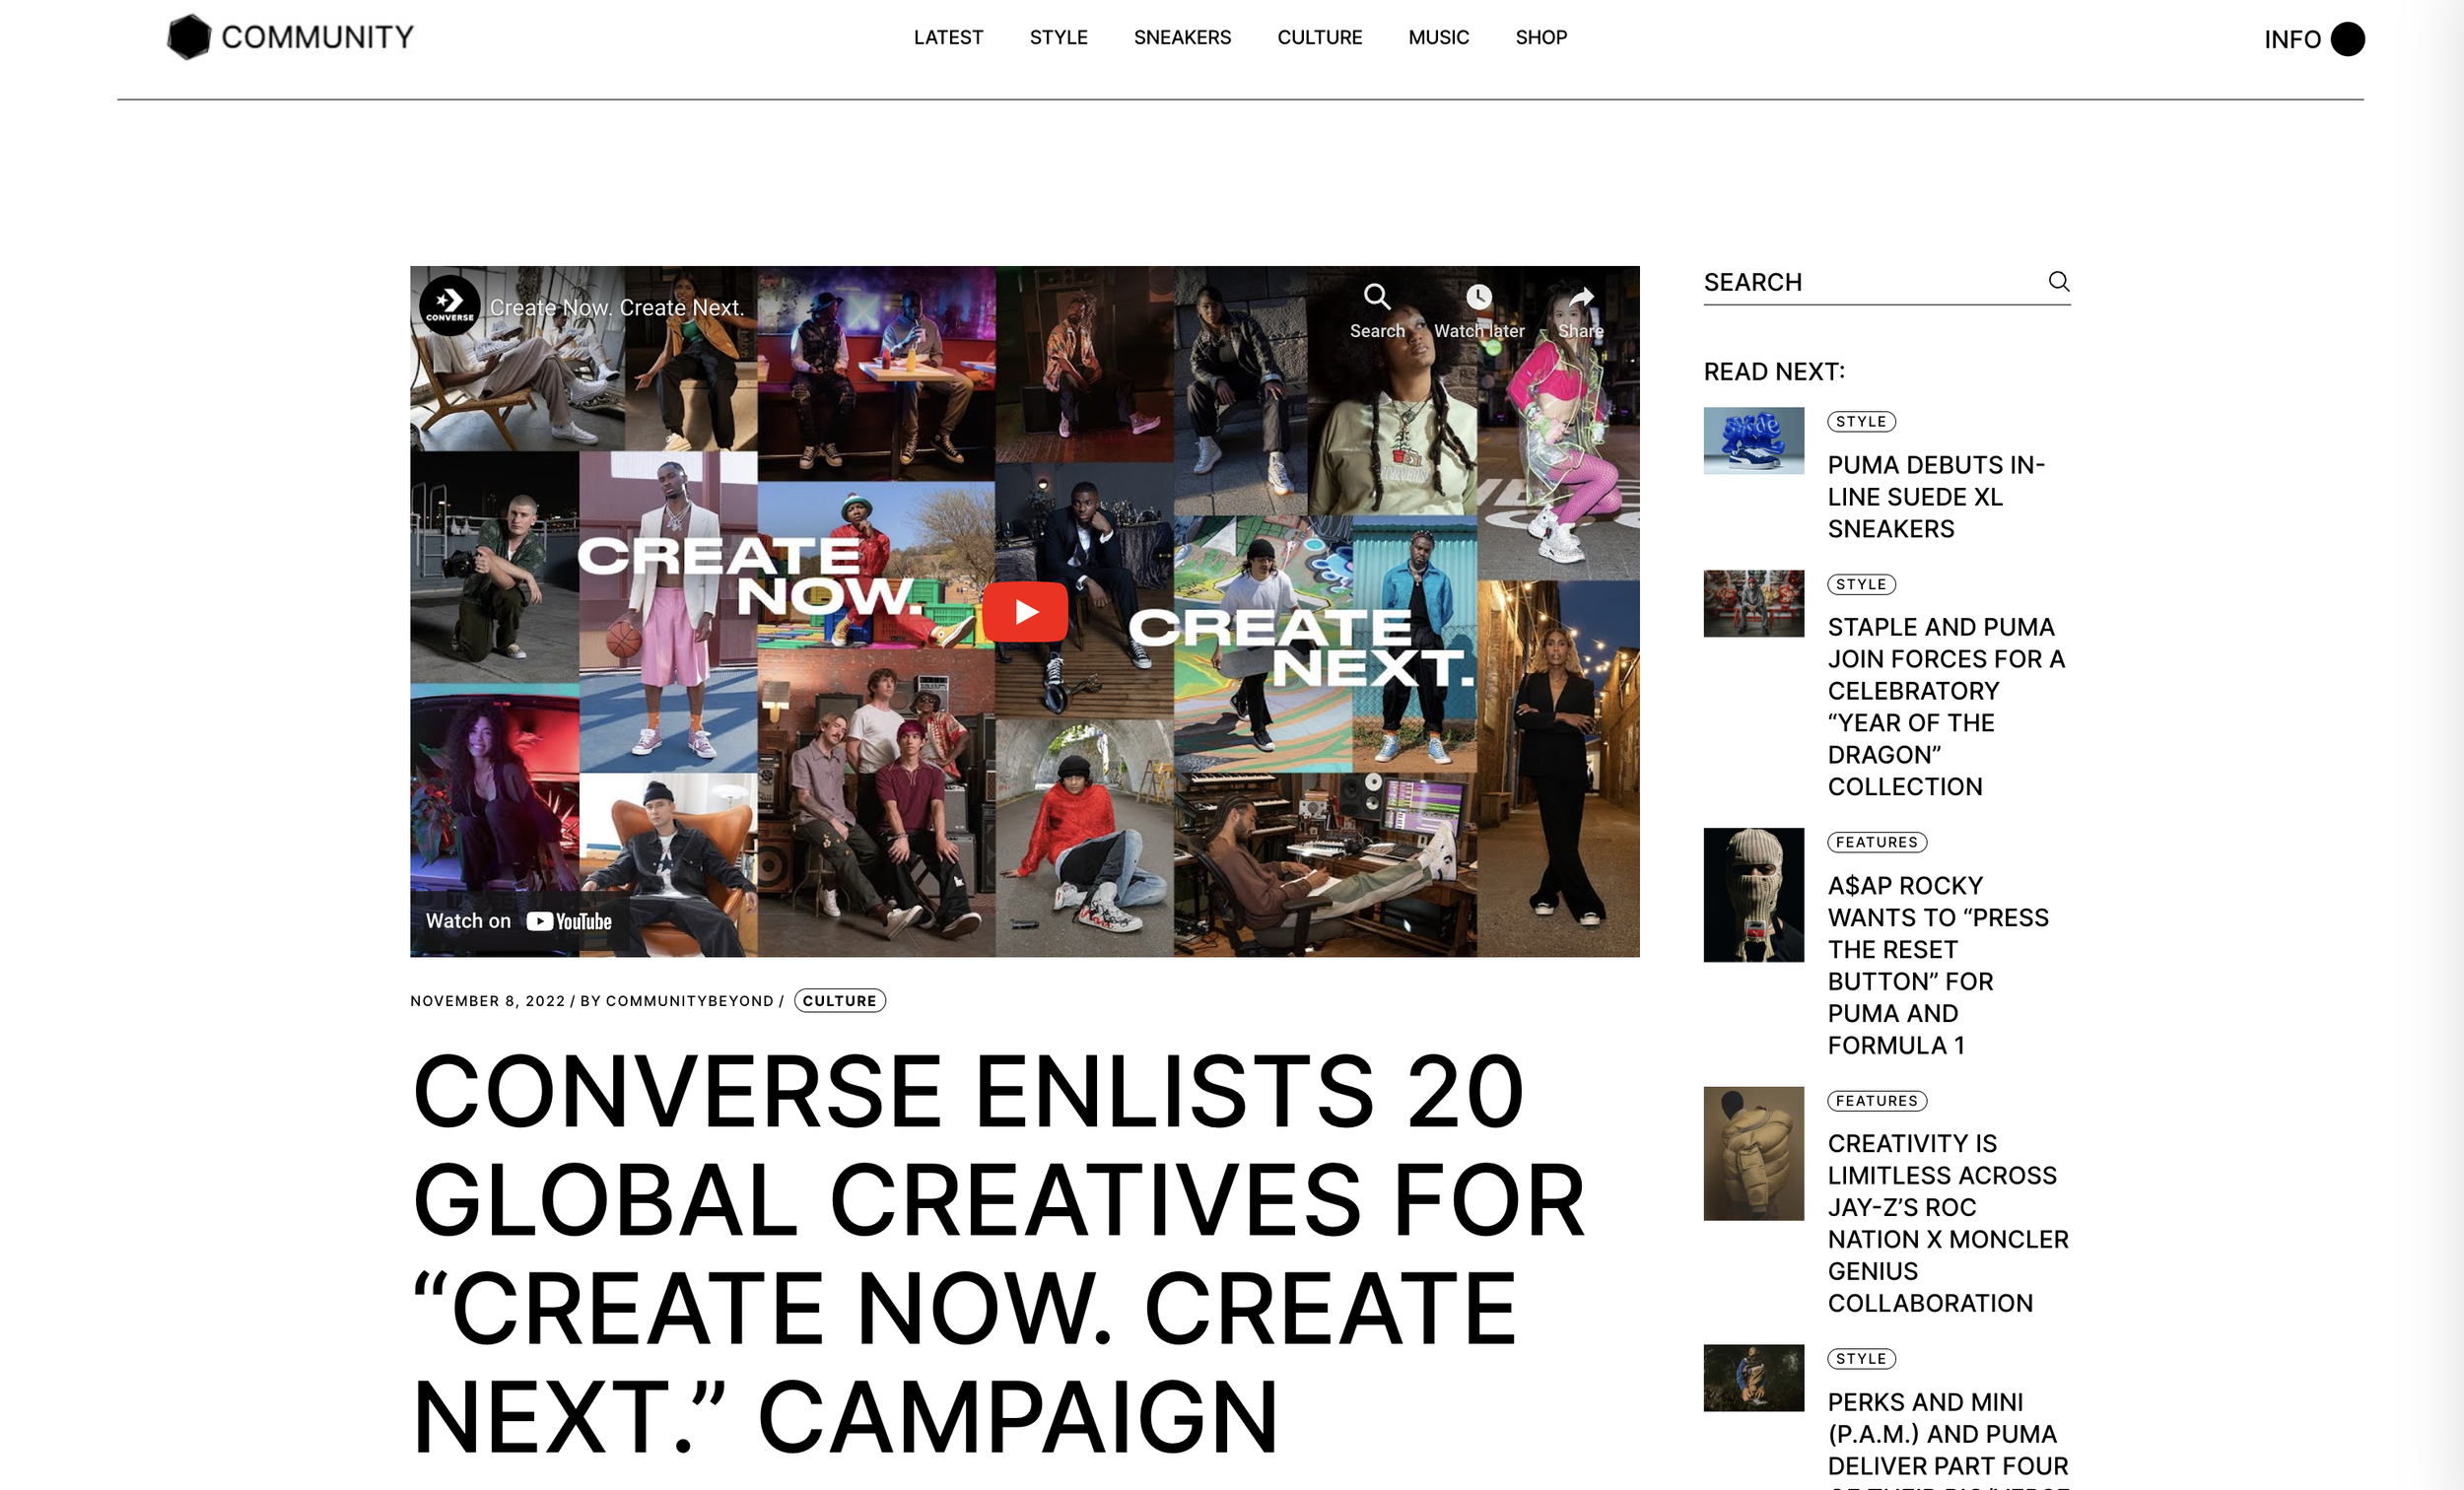The width and height of the screenshot is (2464, 1490).
Task: Open the LATEST menu item
Action: tap(948, 37)
